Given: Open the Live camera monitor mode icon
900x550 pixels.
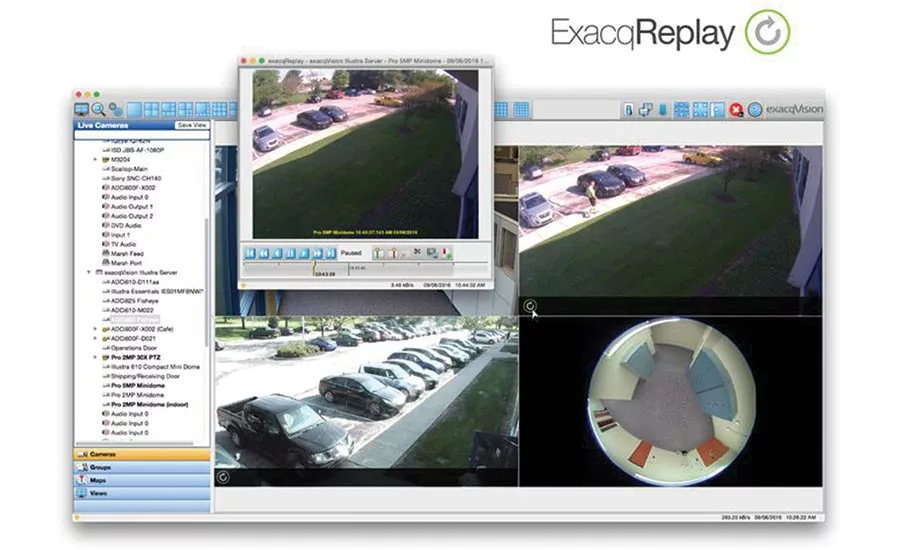Looking at the screenshot, I should point(82,108).
